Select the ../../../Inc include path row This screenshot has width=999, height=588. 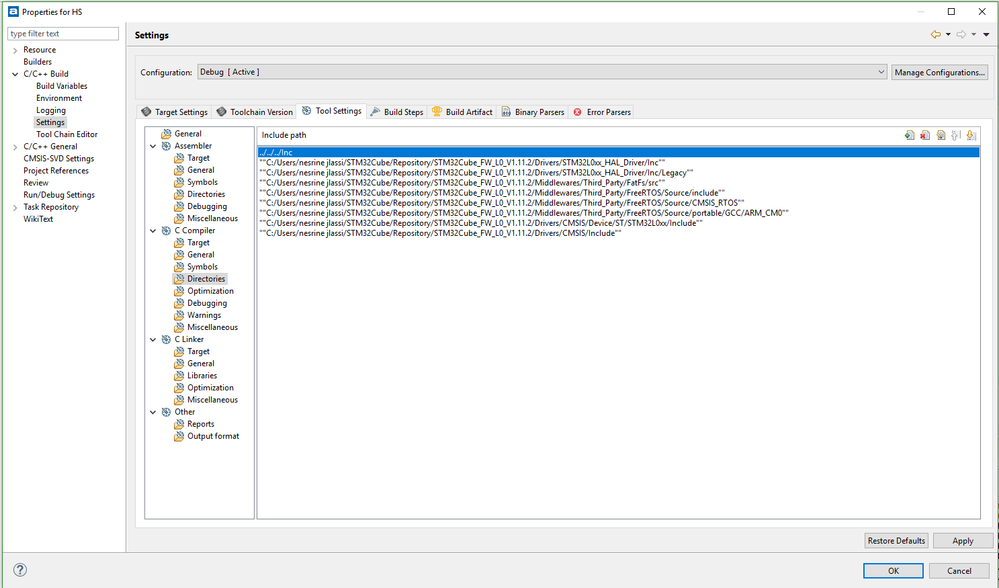click(x=618, y=153)
